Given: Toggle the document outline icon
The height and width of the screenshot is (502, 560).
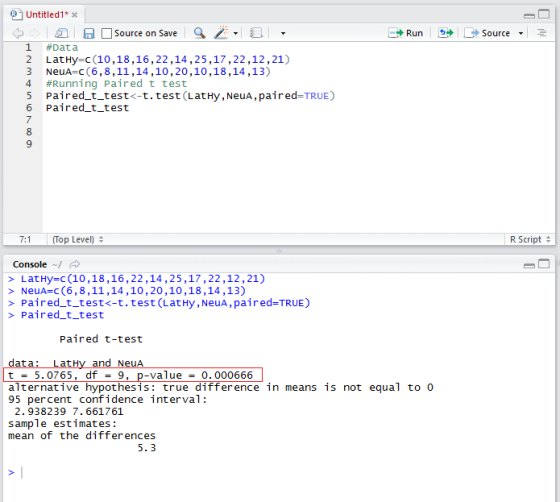Looking at the screenshot, I should (542, 33).
